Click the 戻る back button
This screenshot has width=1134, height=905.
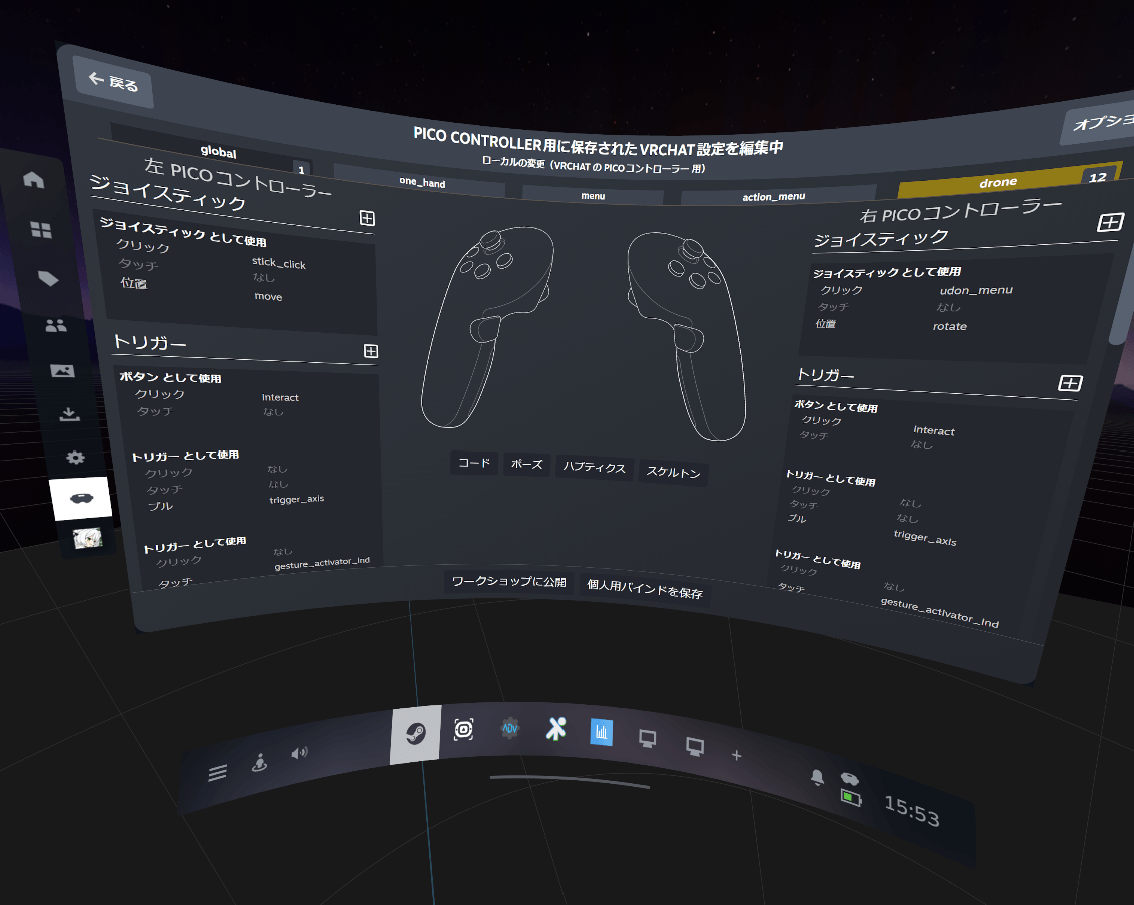pyautogui.click(x=113, y=83)
